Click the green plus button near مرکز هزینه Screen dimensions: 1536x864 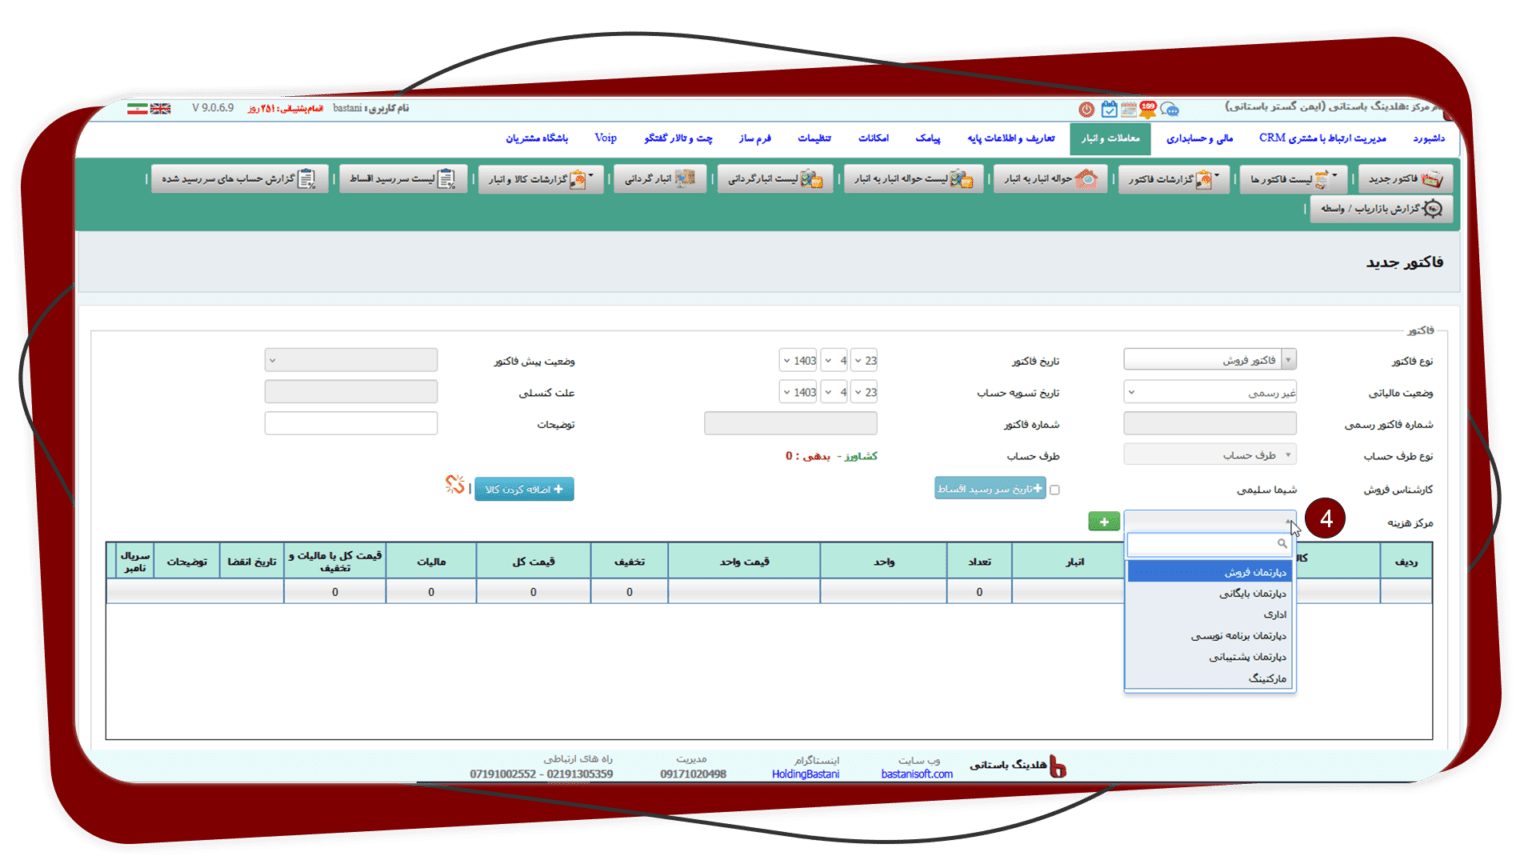pyautogui.click(x=1104, y=522)
